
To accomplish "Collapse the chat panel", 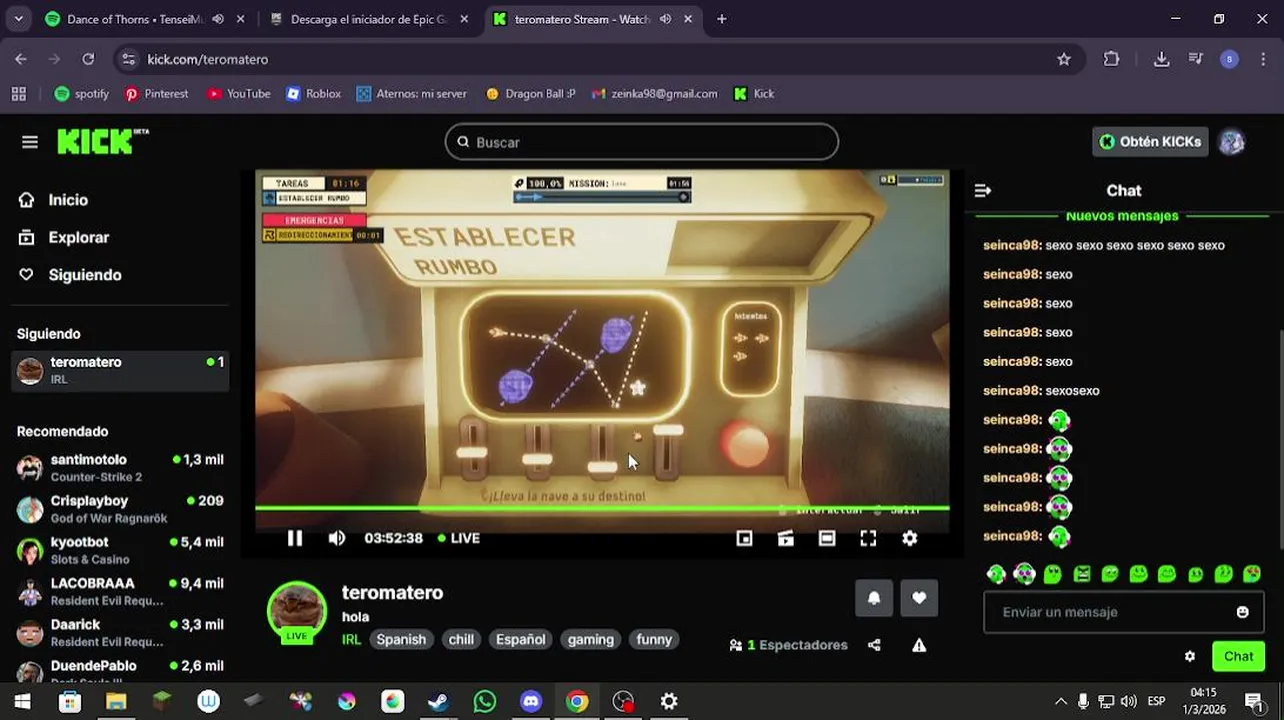I will coord(983,190).
